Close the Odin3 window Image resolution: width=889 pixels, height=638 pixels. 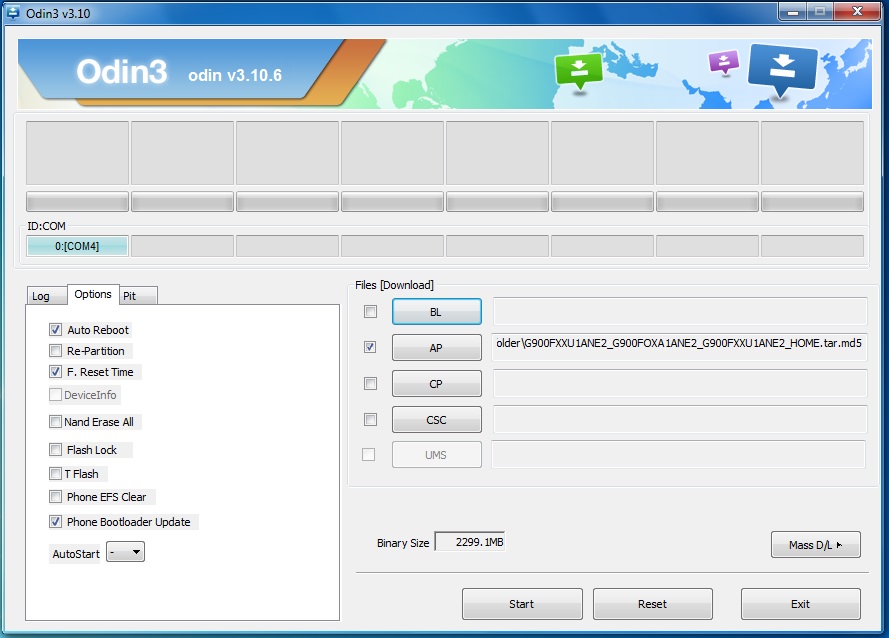(857, 11)
